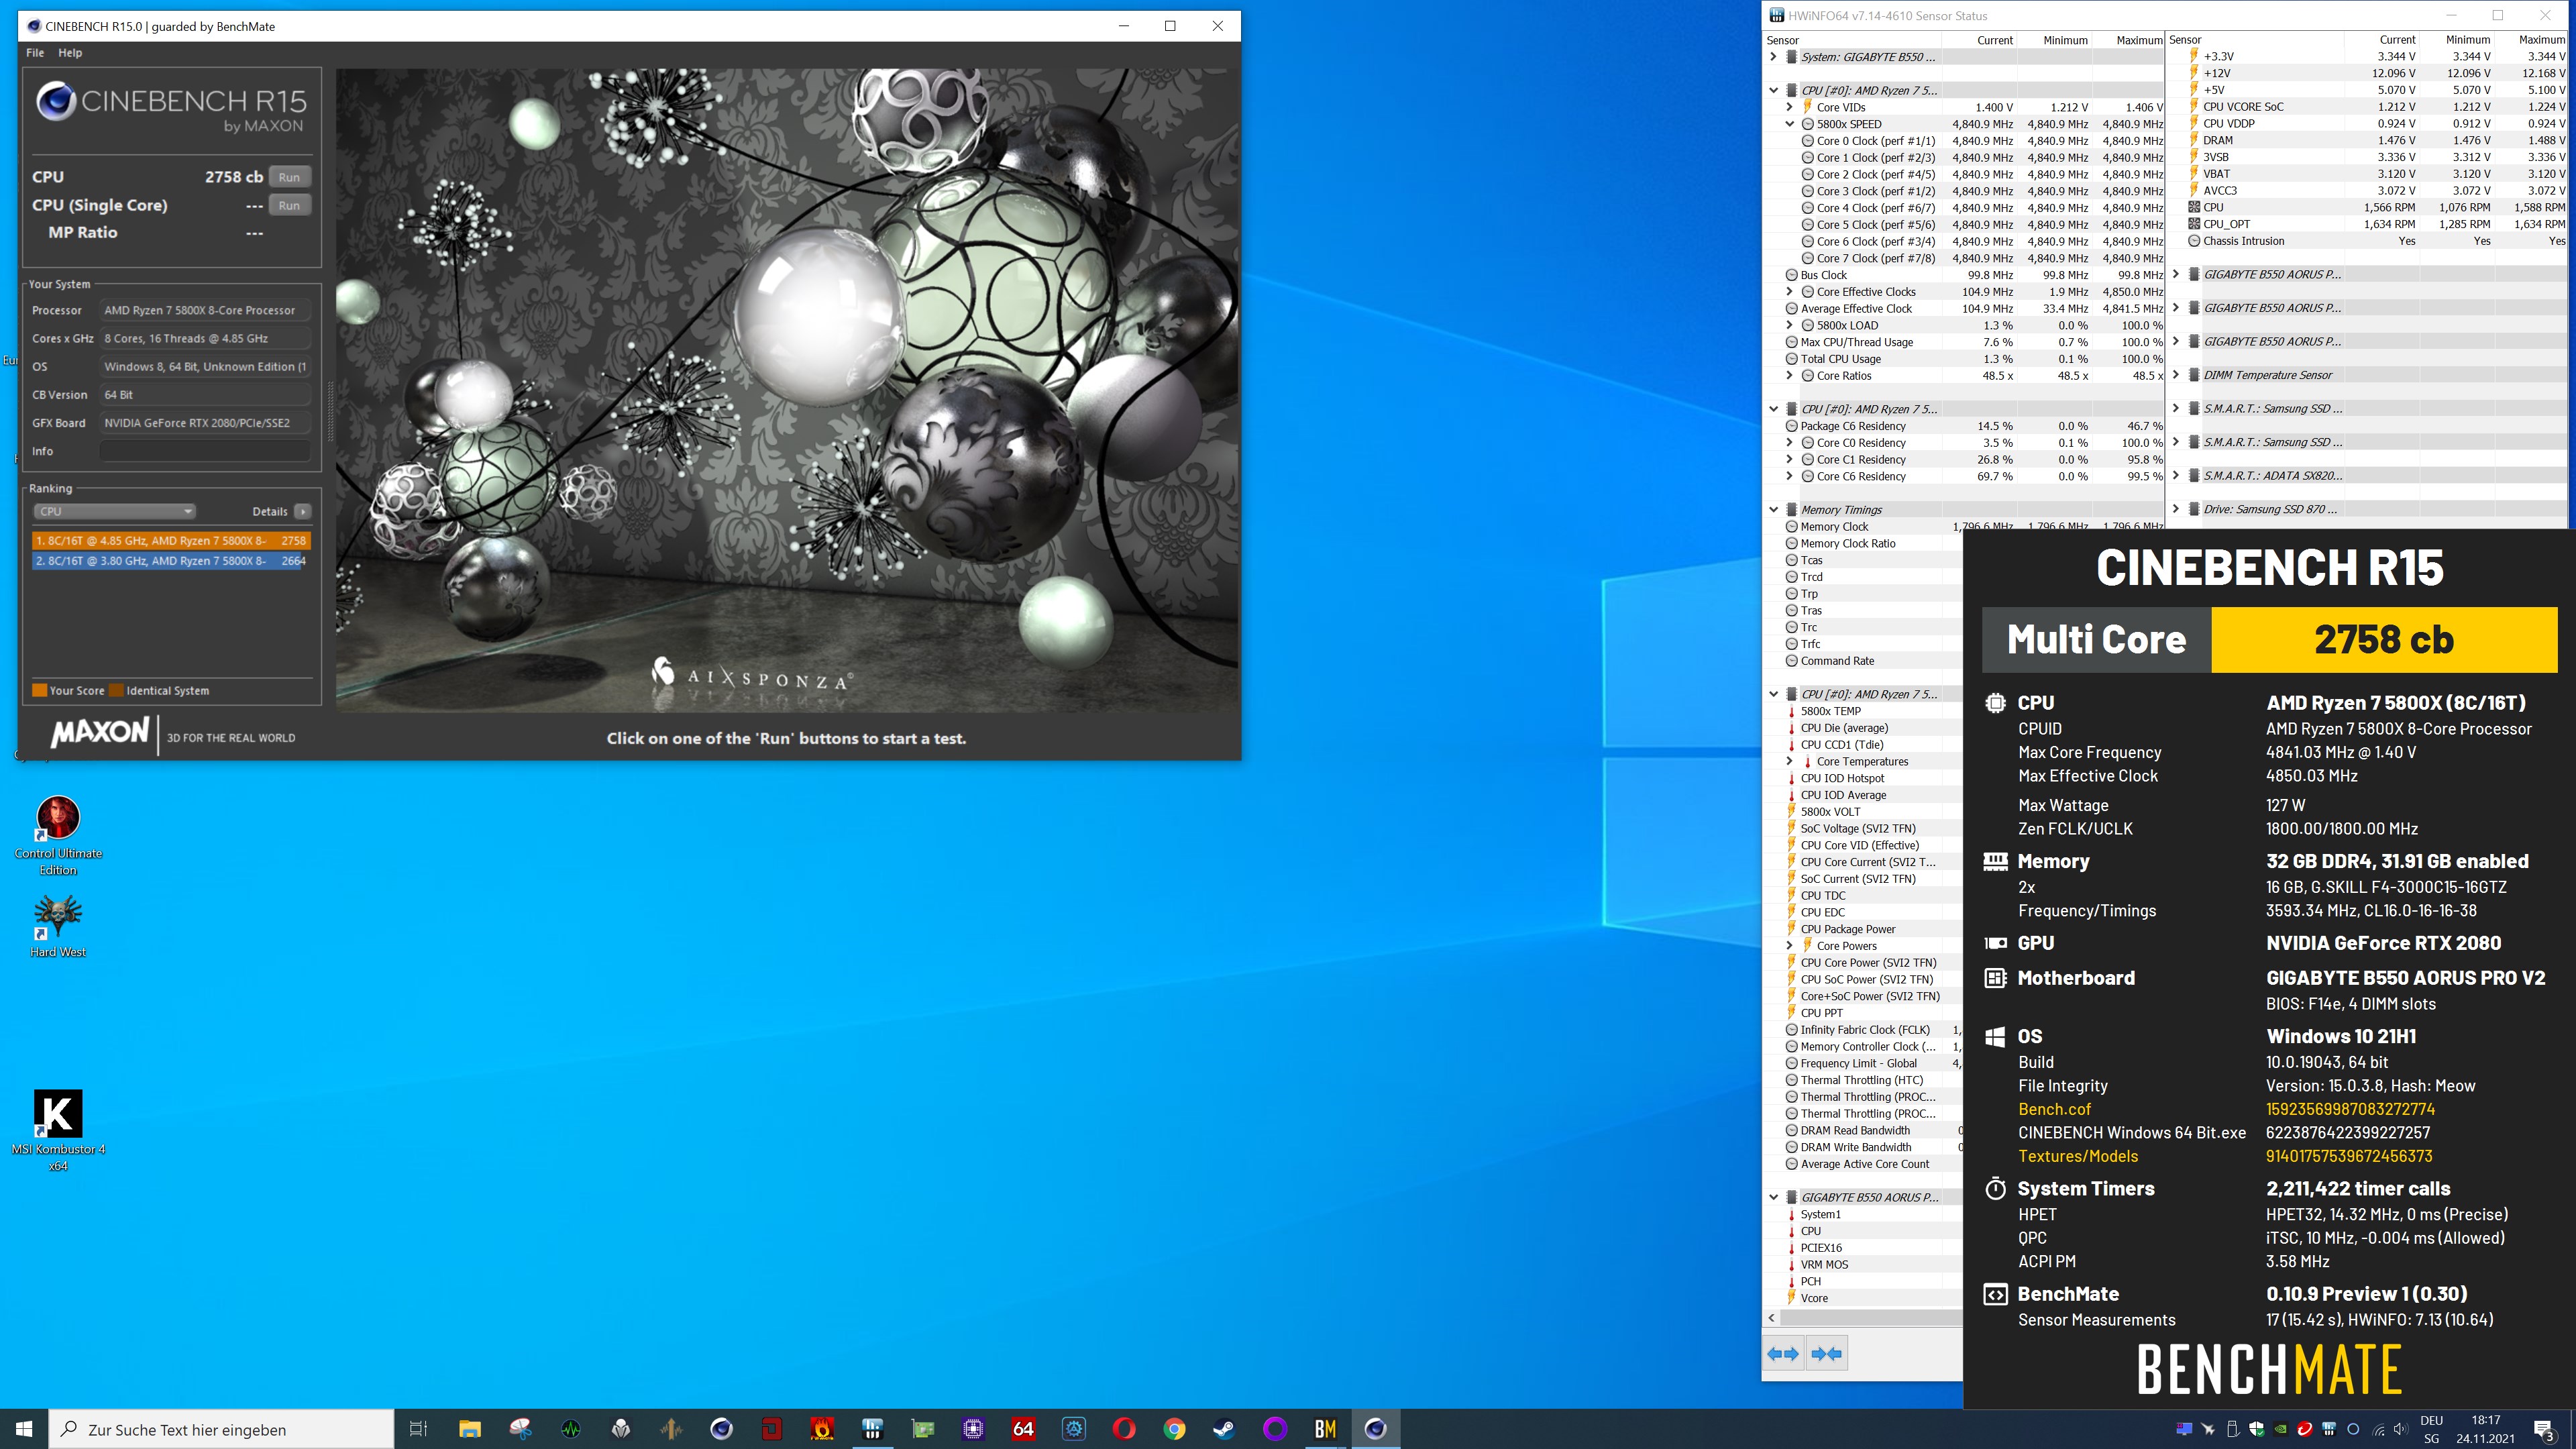Open MSI Kombustor 4 x64 desktop shortcut
Viewport: 2576px width, 1449px height.
tap(58, 1130)
